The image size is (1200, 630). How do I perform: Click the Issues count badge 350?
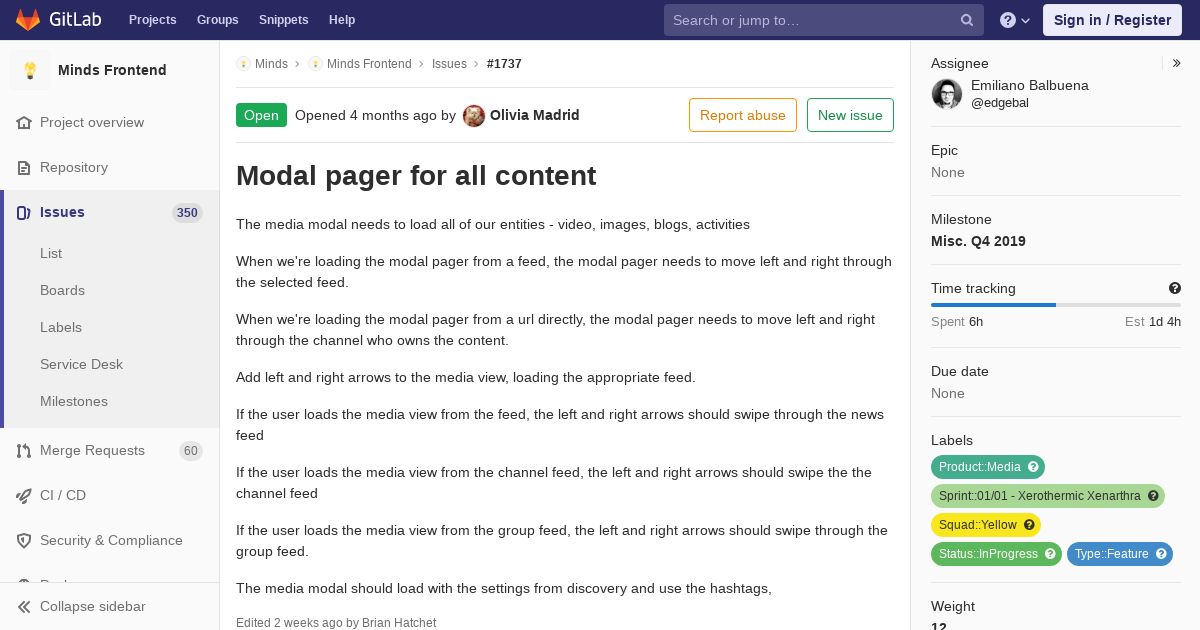click(187, 213)
